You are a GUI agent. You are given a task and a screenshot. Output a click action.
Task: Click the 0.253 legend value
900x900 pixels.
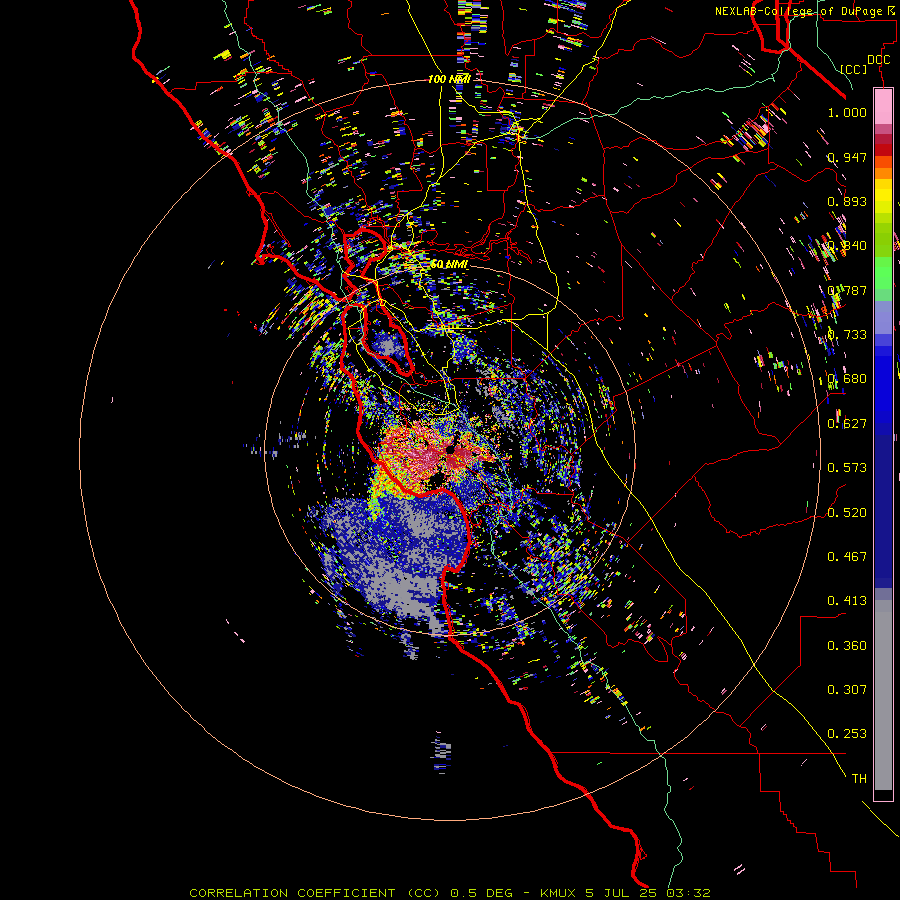(847, 734)
